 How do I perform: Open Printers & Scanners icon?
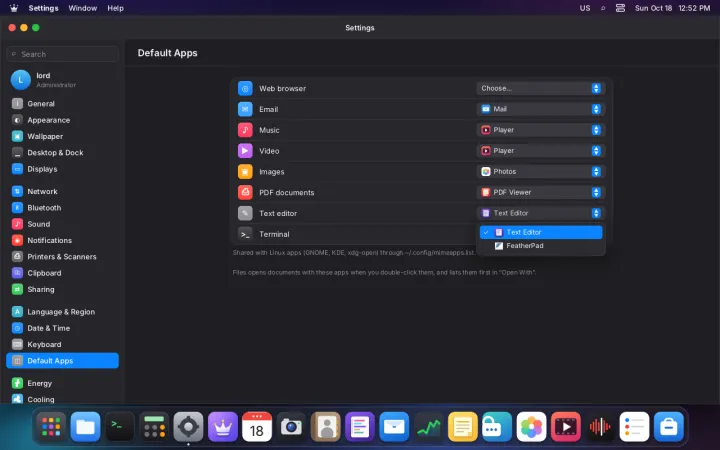pyautogui.click(x=17, y=257)
